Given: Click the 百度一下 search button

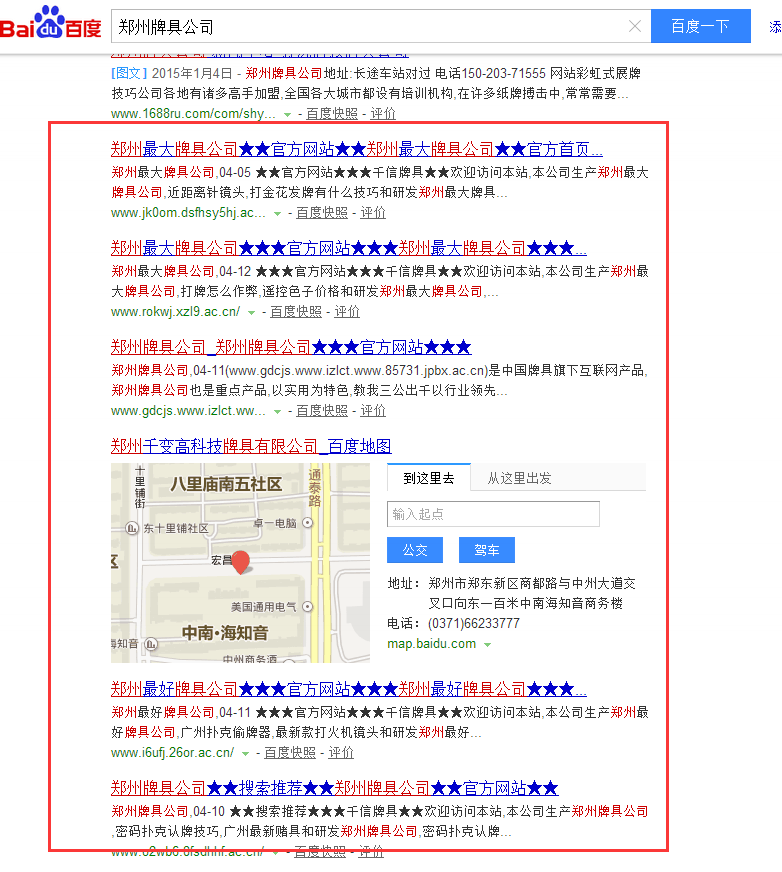Looking at the screenshot, I should (x=700, y=26).
